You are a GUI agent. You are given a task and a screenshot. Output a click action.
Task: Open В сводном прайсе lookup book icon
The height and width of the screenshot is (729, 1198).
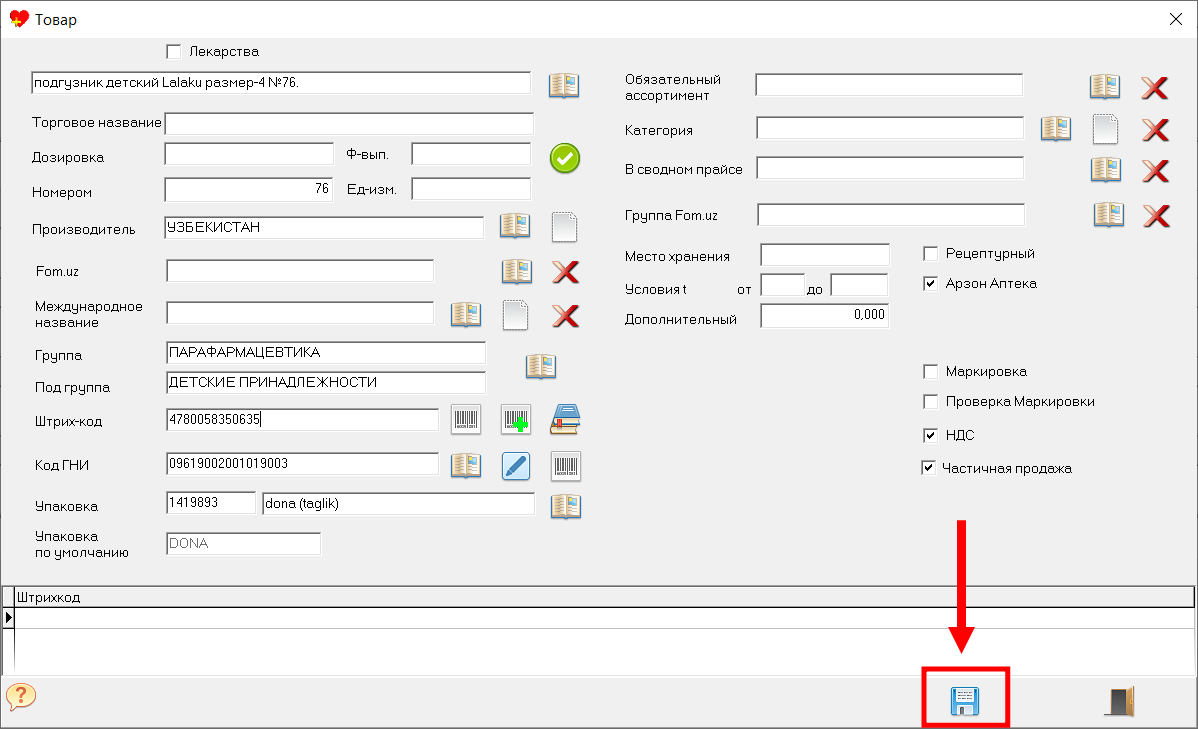pyautogui.click(x=1106, y=169)
